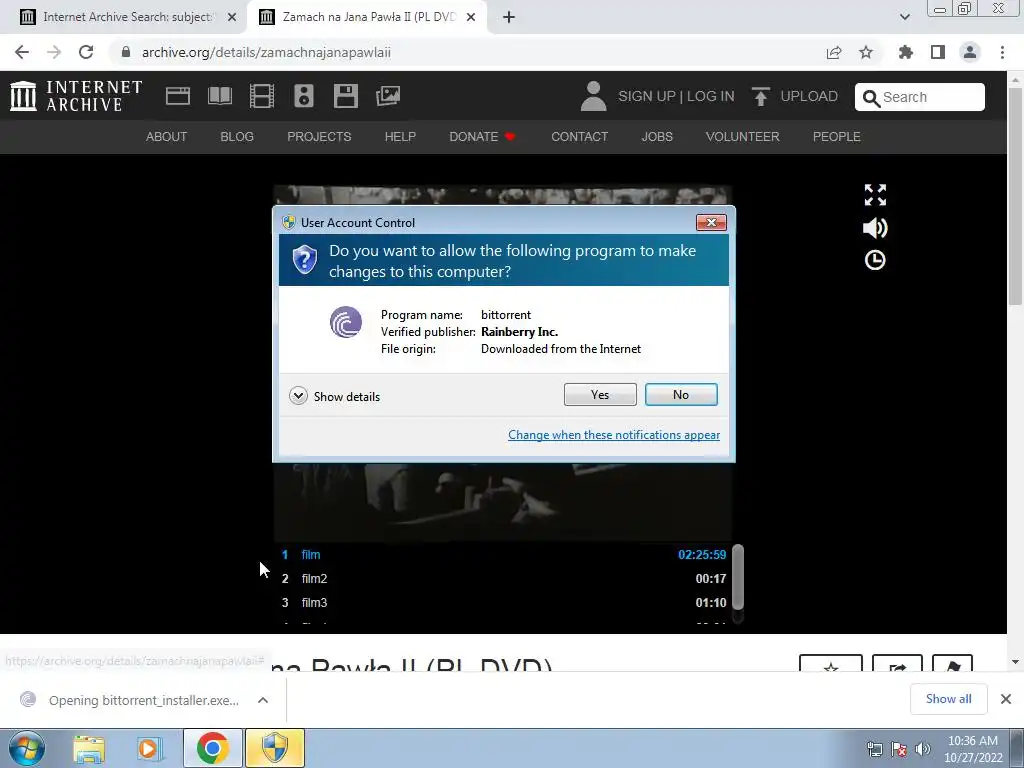Screen dimensions: 1024x768
Task: Play playlist item film
Action: pyautogui.click(x=504, y=554)
